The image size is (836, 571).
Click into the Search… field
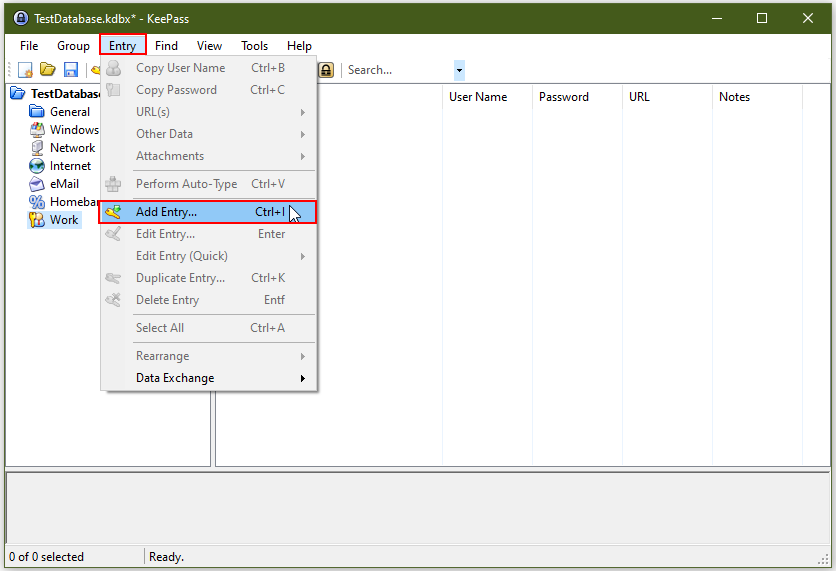coord(400,70)
